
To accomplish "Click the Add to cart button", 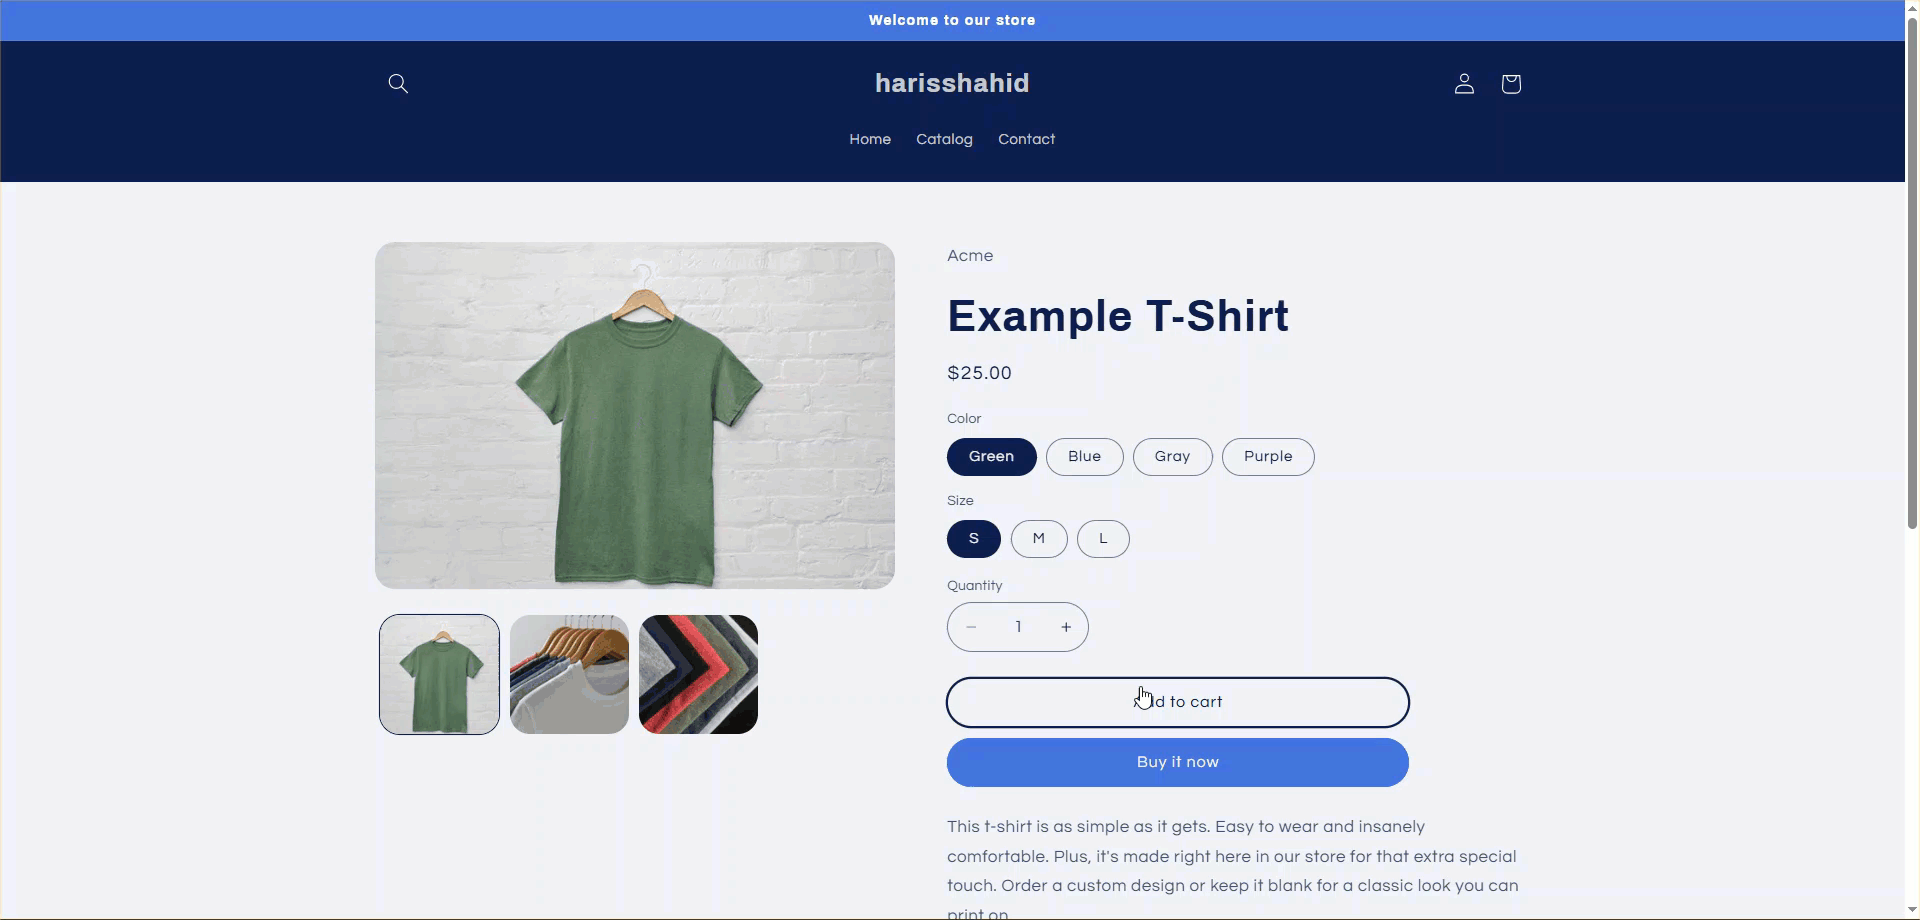I will click(1178, 702).
